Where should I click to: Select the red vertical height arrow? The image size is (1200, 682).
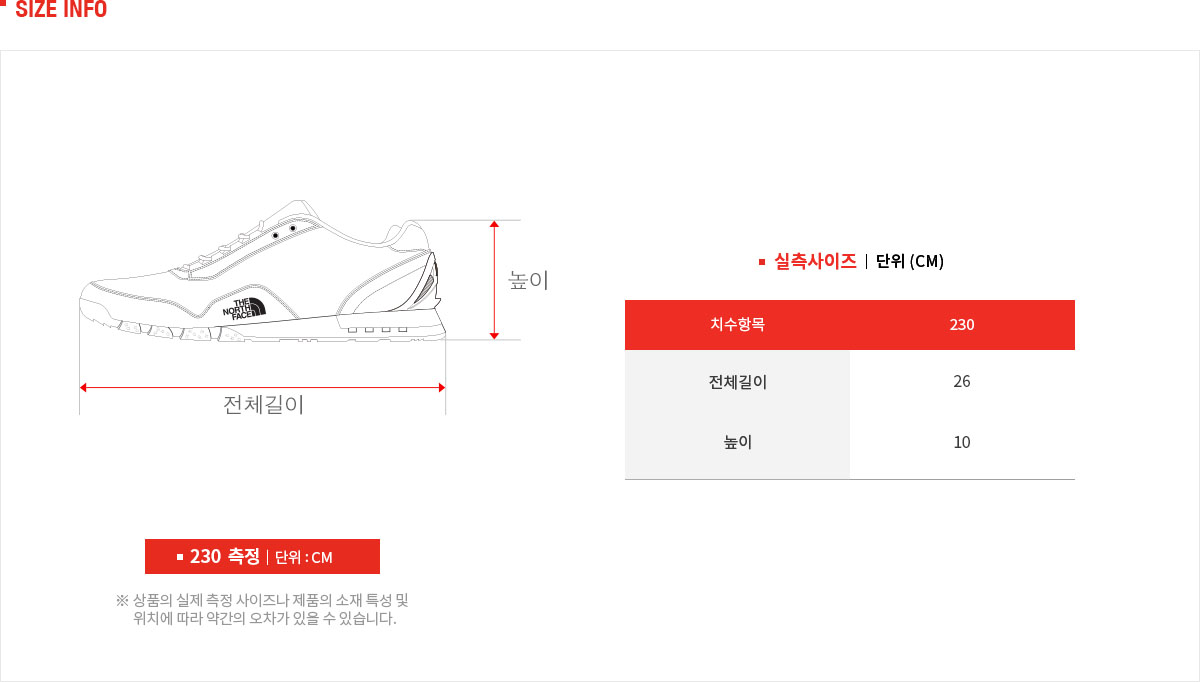tap(494, 280)
